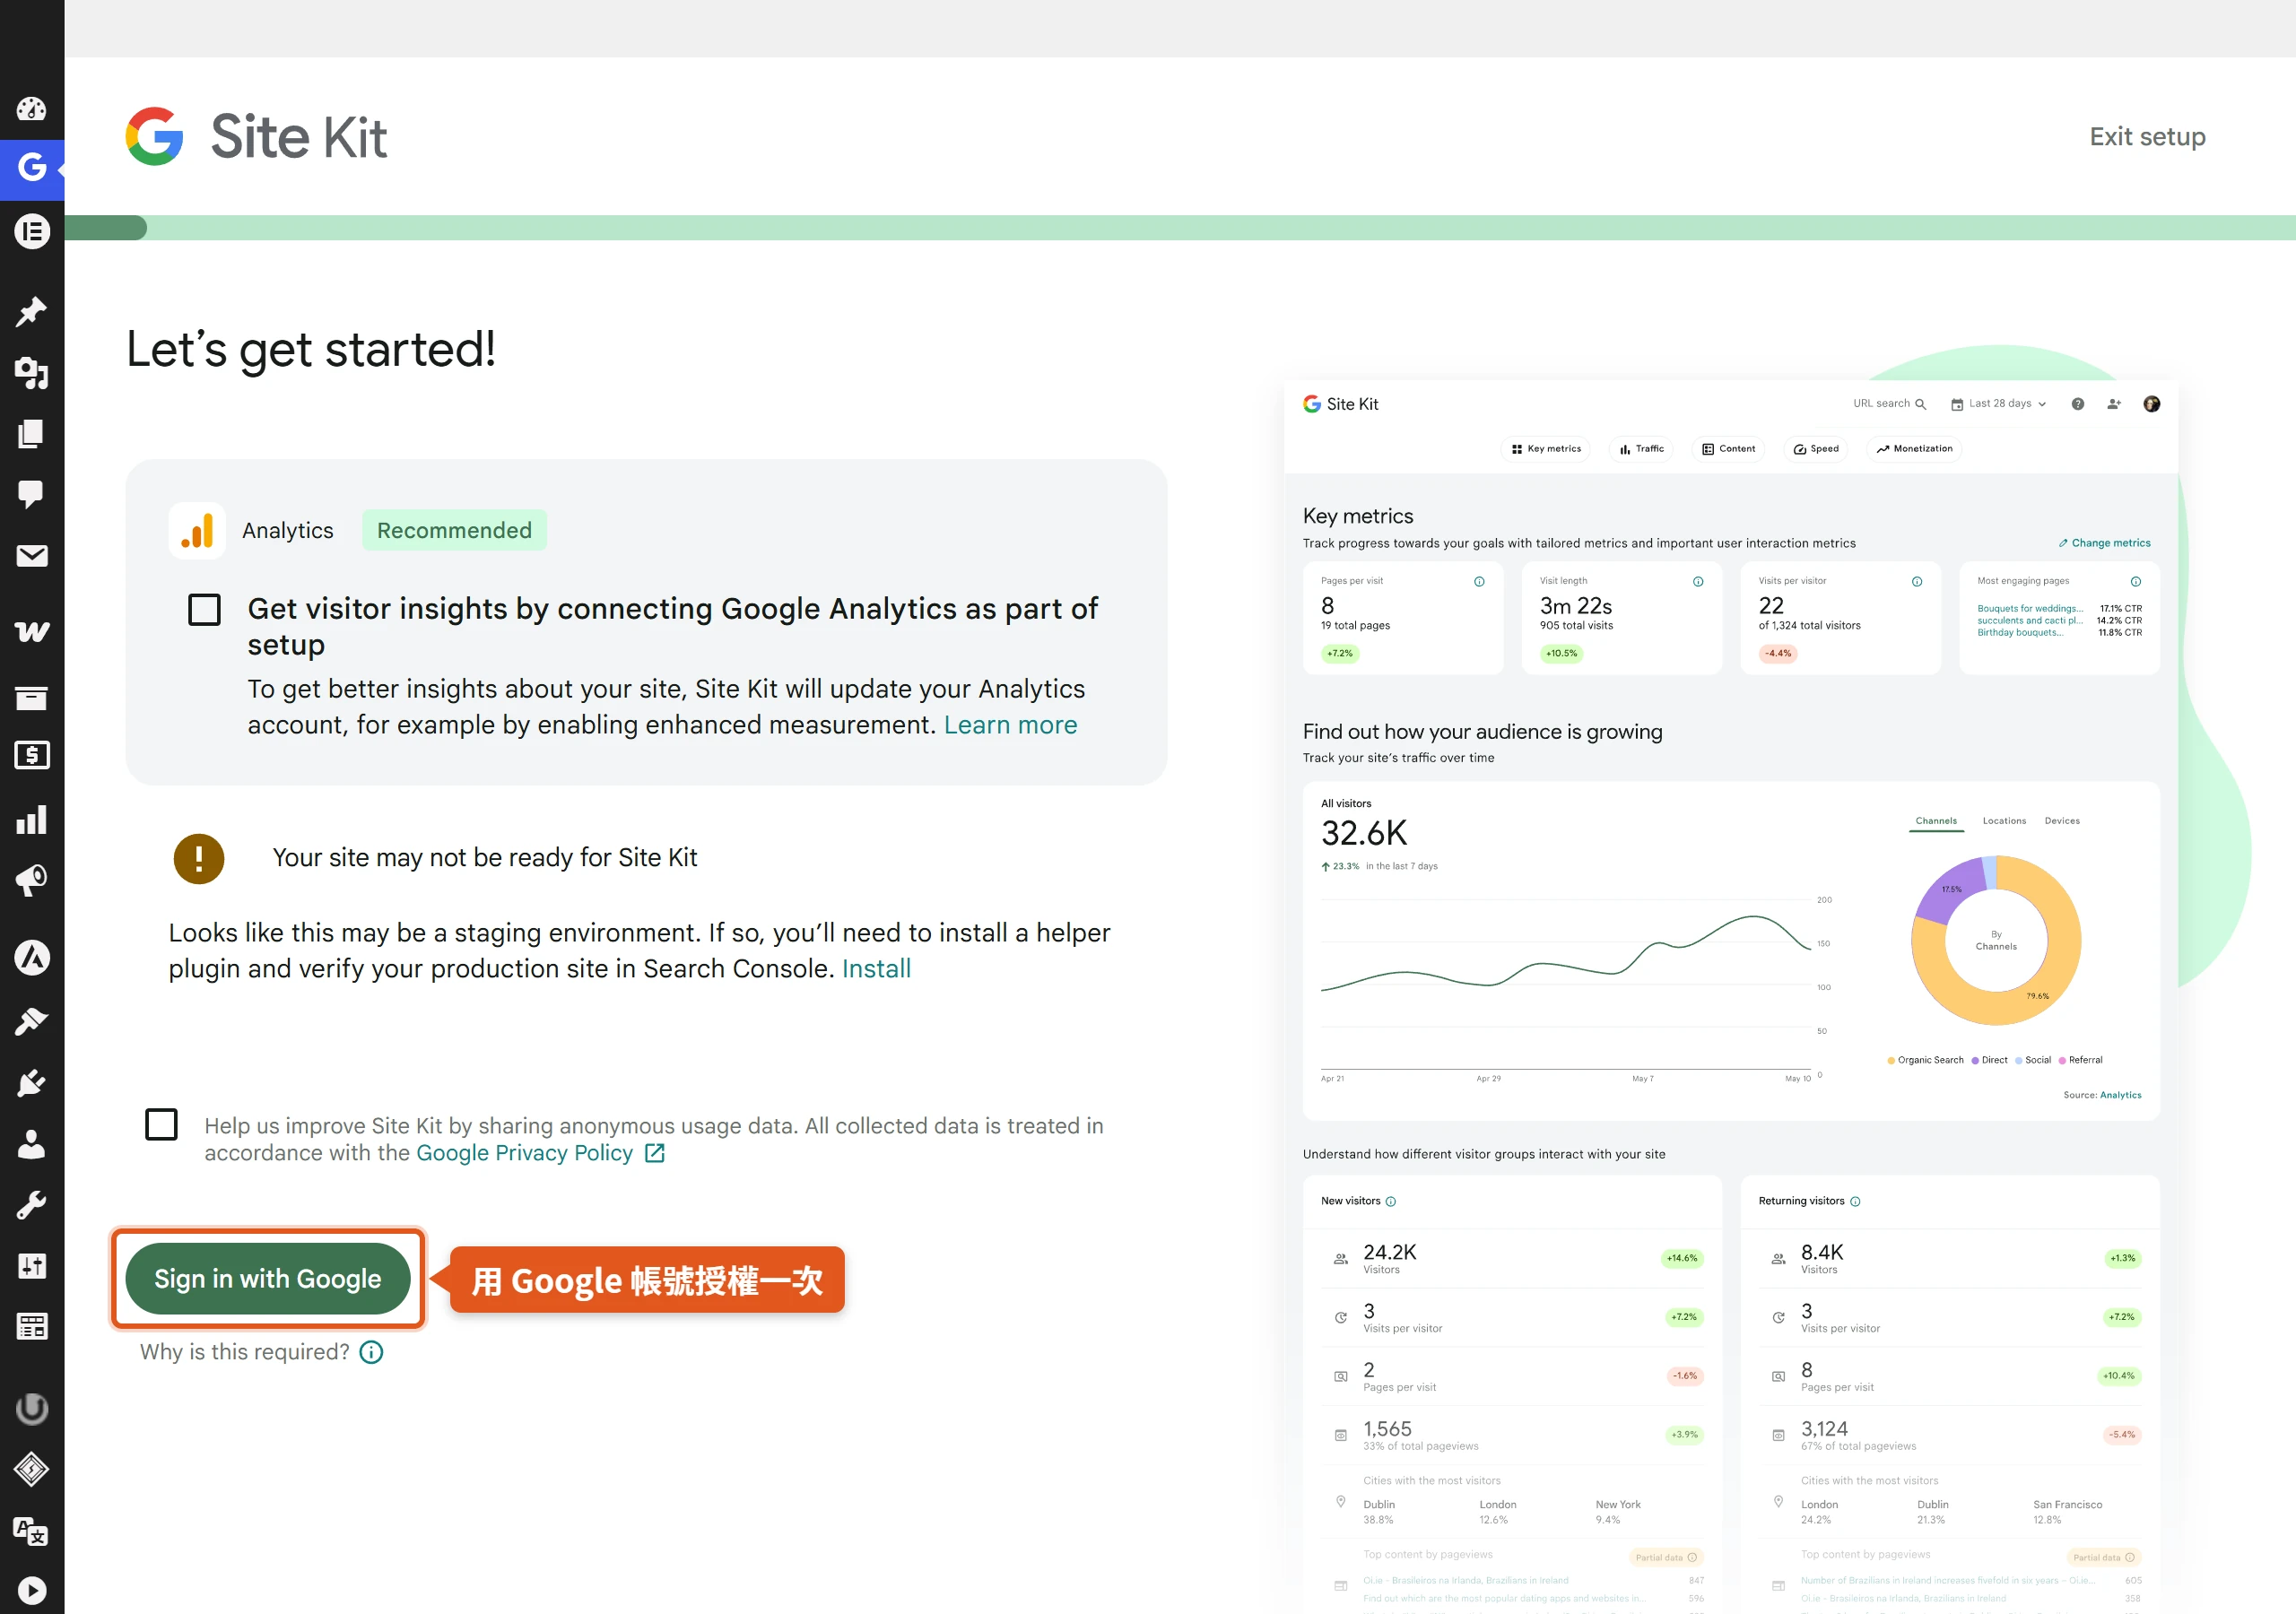This screenshot has height=1614, width=2296.
Task: Click the external link icon after Privacy Policy
Action: (x=655, y=1153)
